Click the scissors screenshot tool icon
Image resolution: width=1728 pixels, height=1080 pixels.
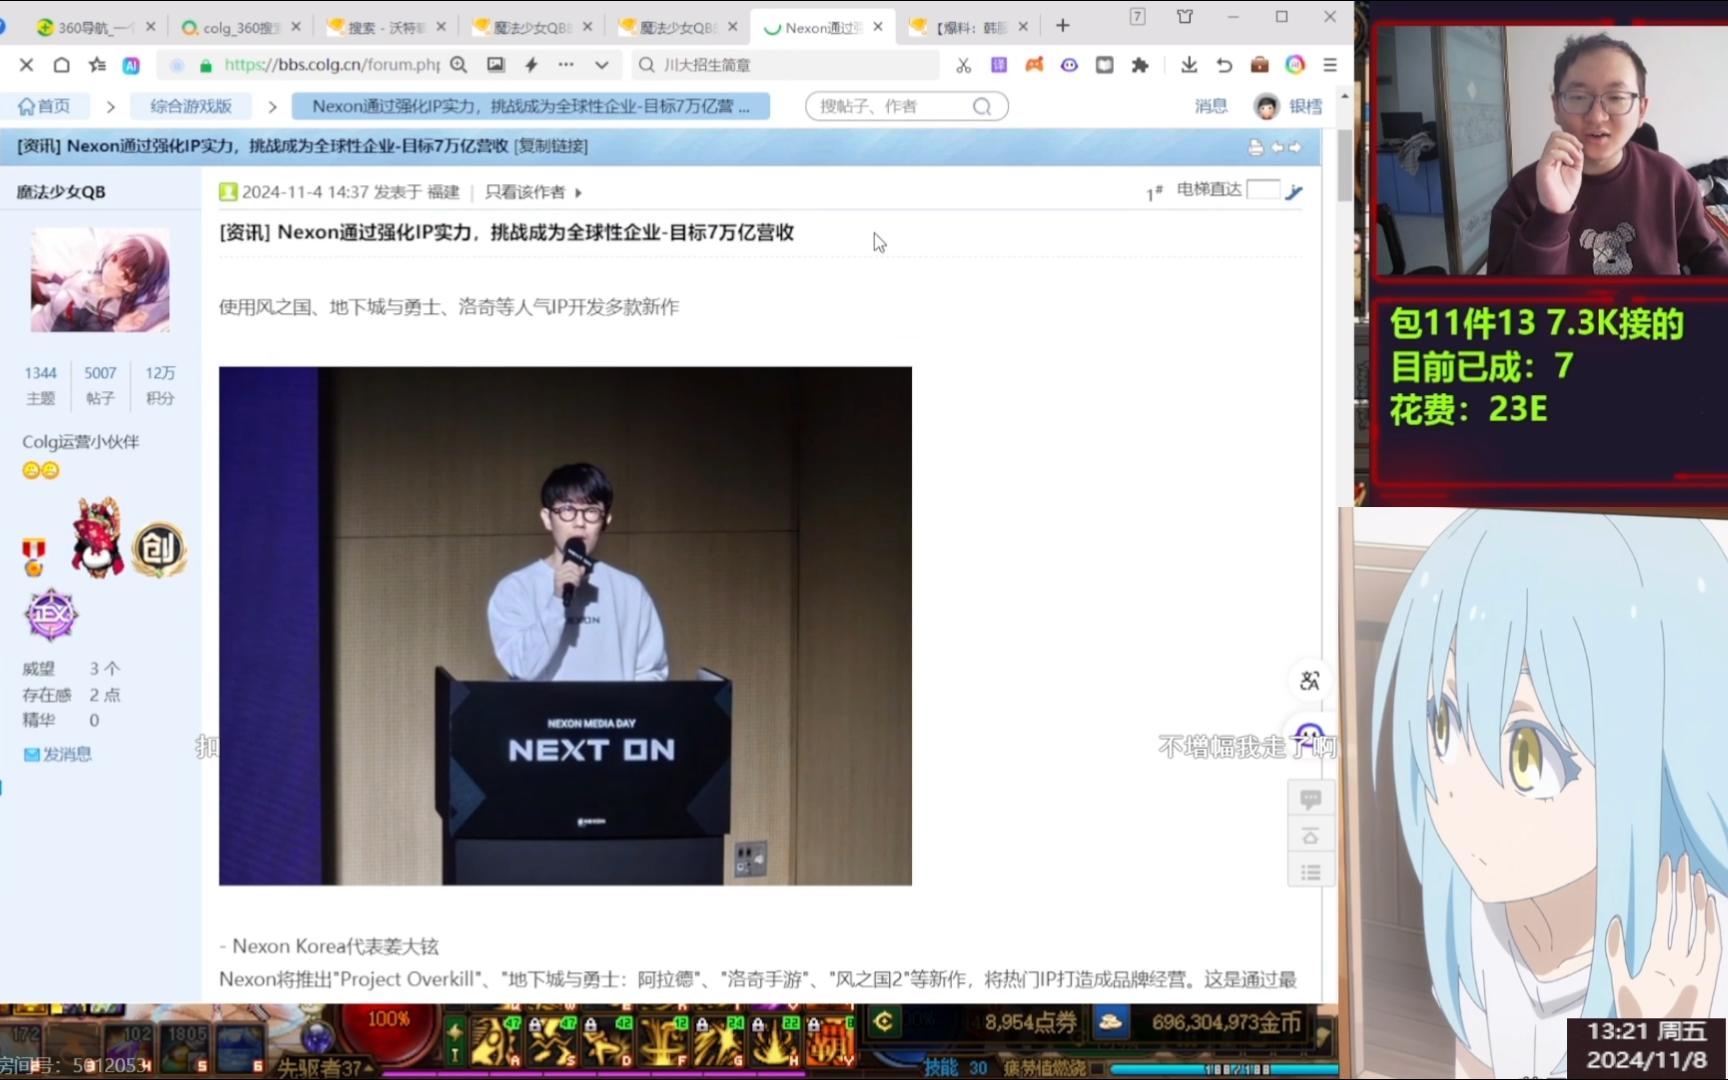coord(963,65)
